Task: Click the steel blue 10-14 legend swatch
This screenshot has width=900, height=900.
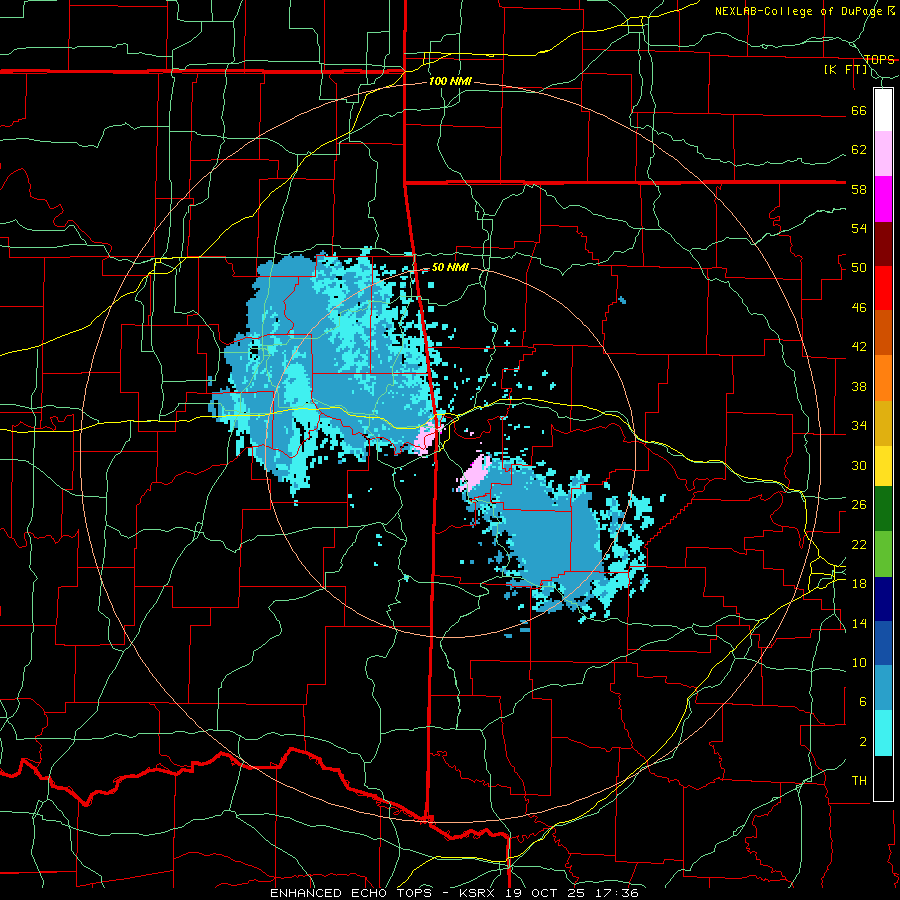Action: coord(883,687)
